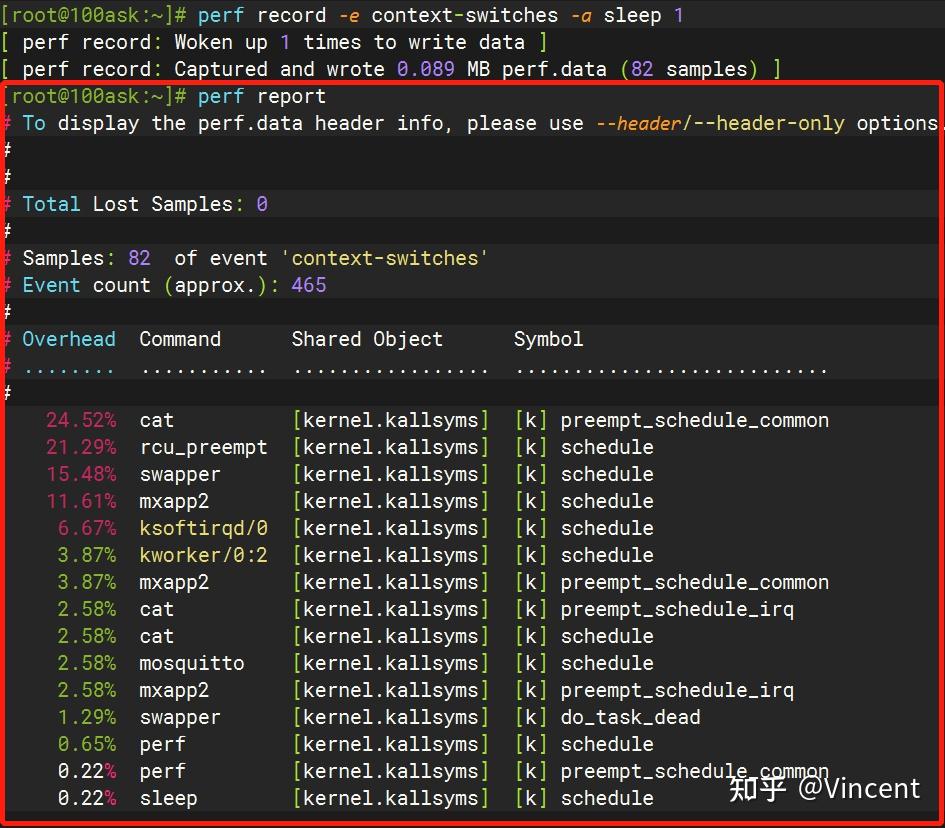Select the swapper row showing 15.48%
945x828 pixels.
(x=179, y=474)
